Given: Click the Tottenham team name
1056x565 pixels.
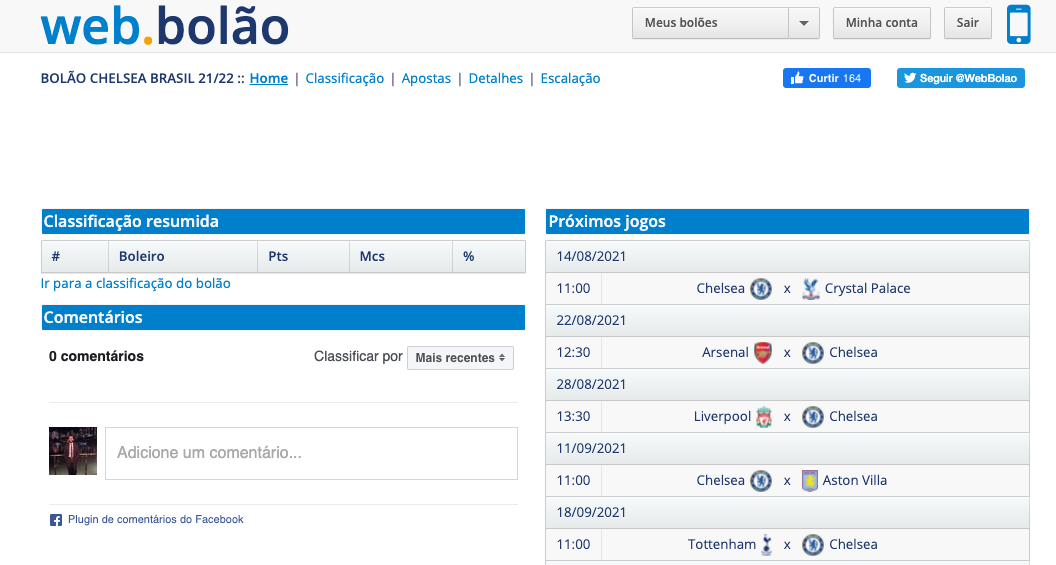Looking at the screenshot, I should (722, 544).
